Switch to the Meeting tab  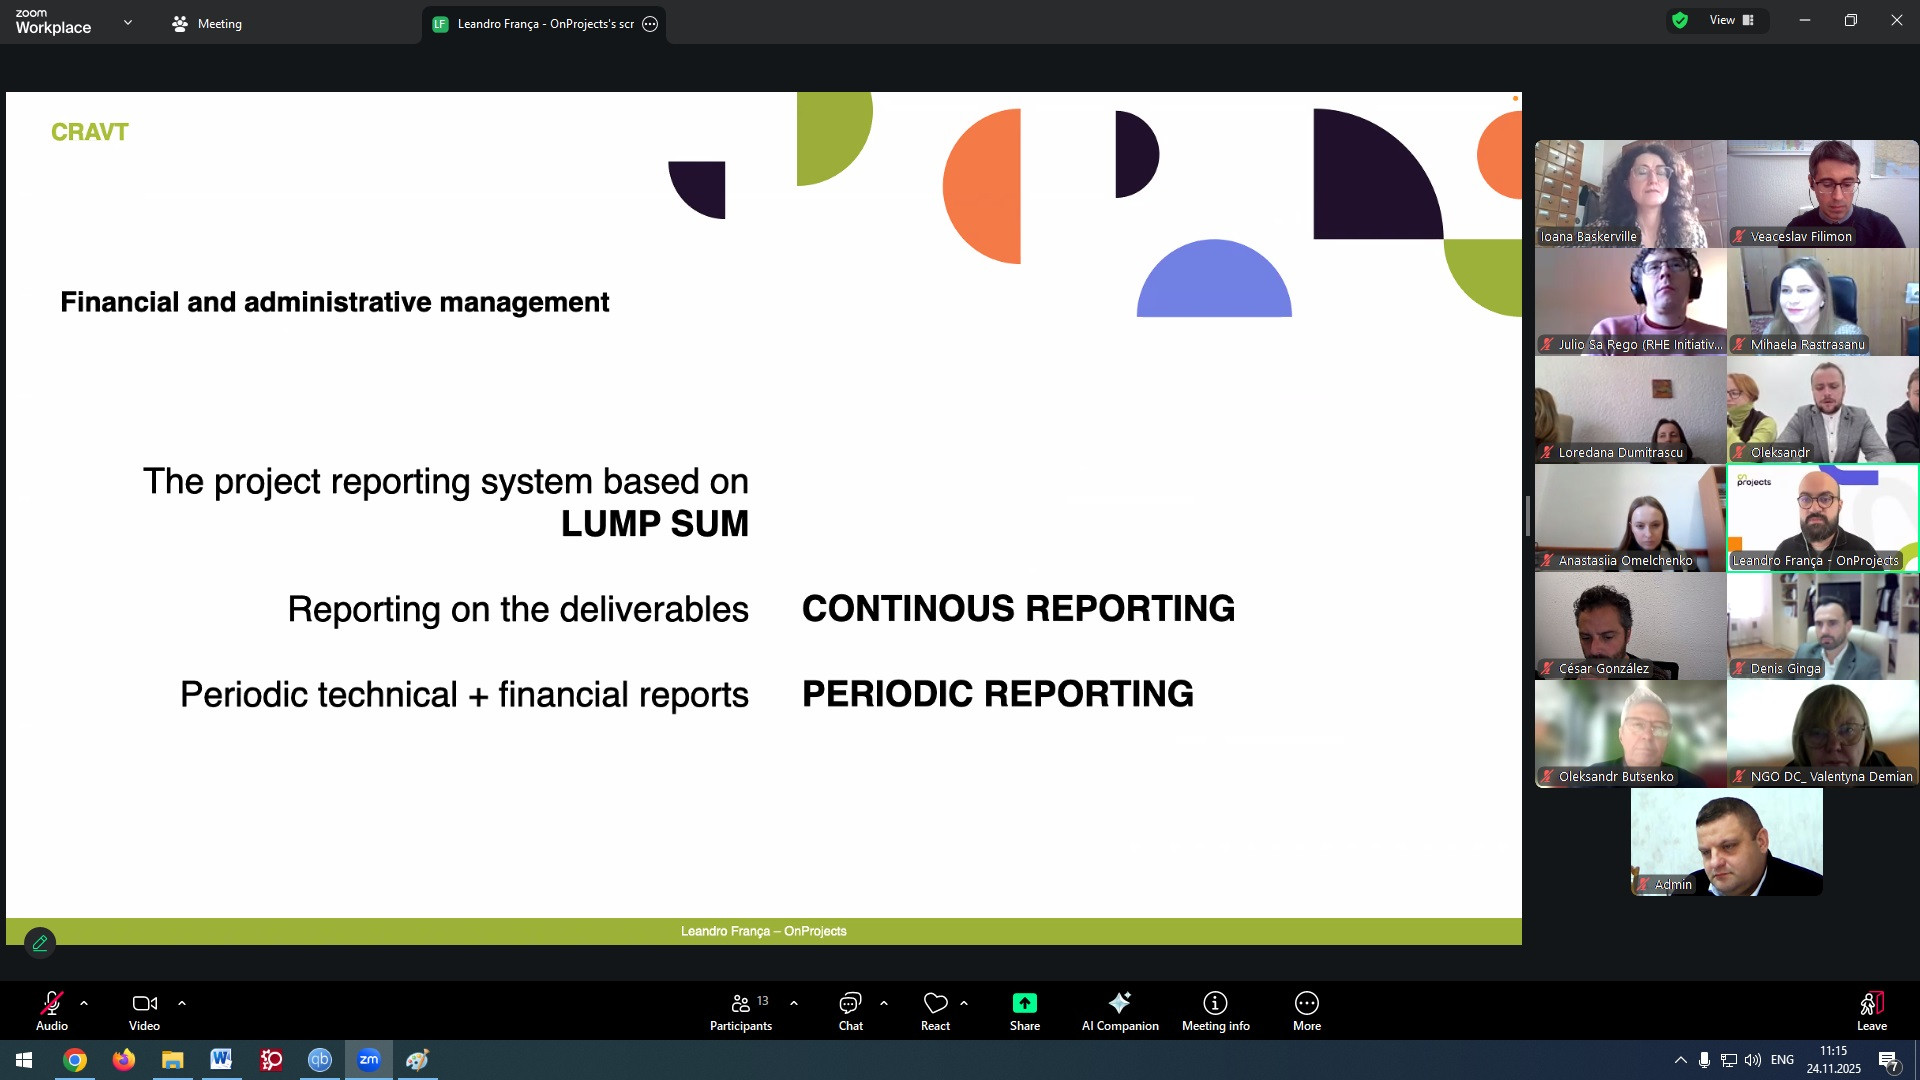207,24
